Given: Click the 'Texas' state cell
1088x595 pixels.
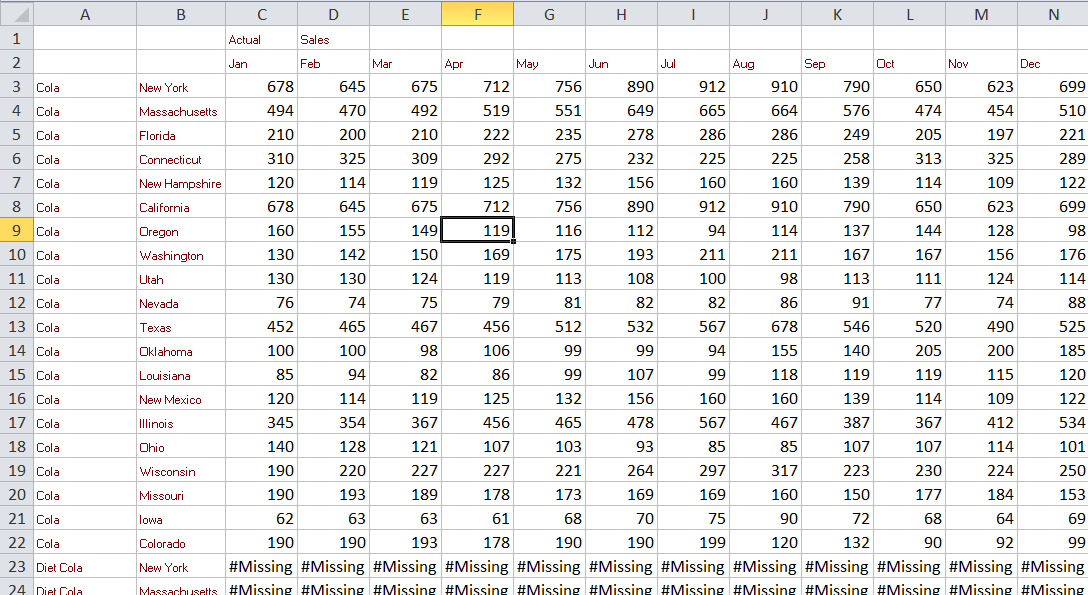Looking at the screenshot, I should (181, 327).
